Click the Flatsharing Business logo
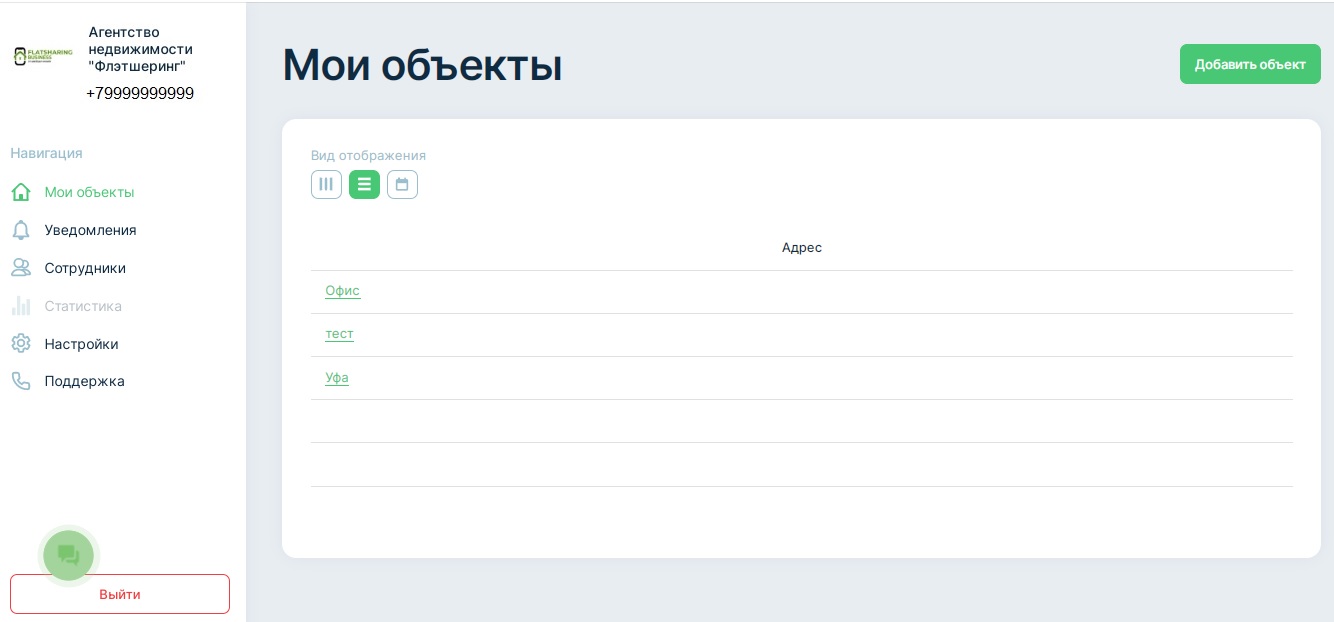1334x622 pixels. pos(43,56)
